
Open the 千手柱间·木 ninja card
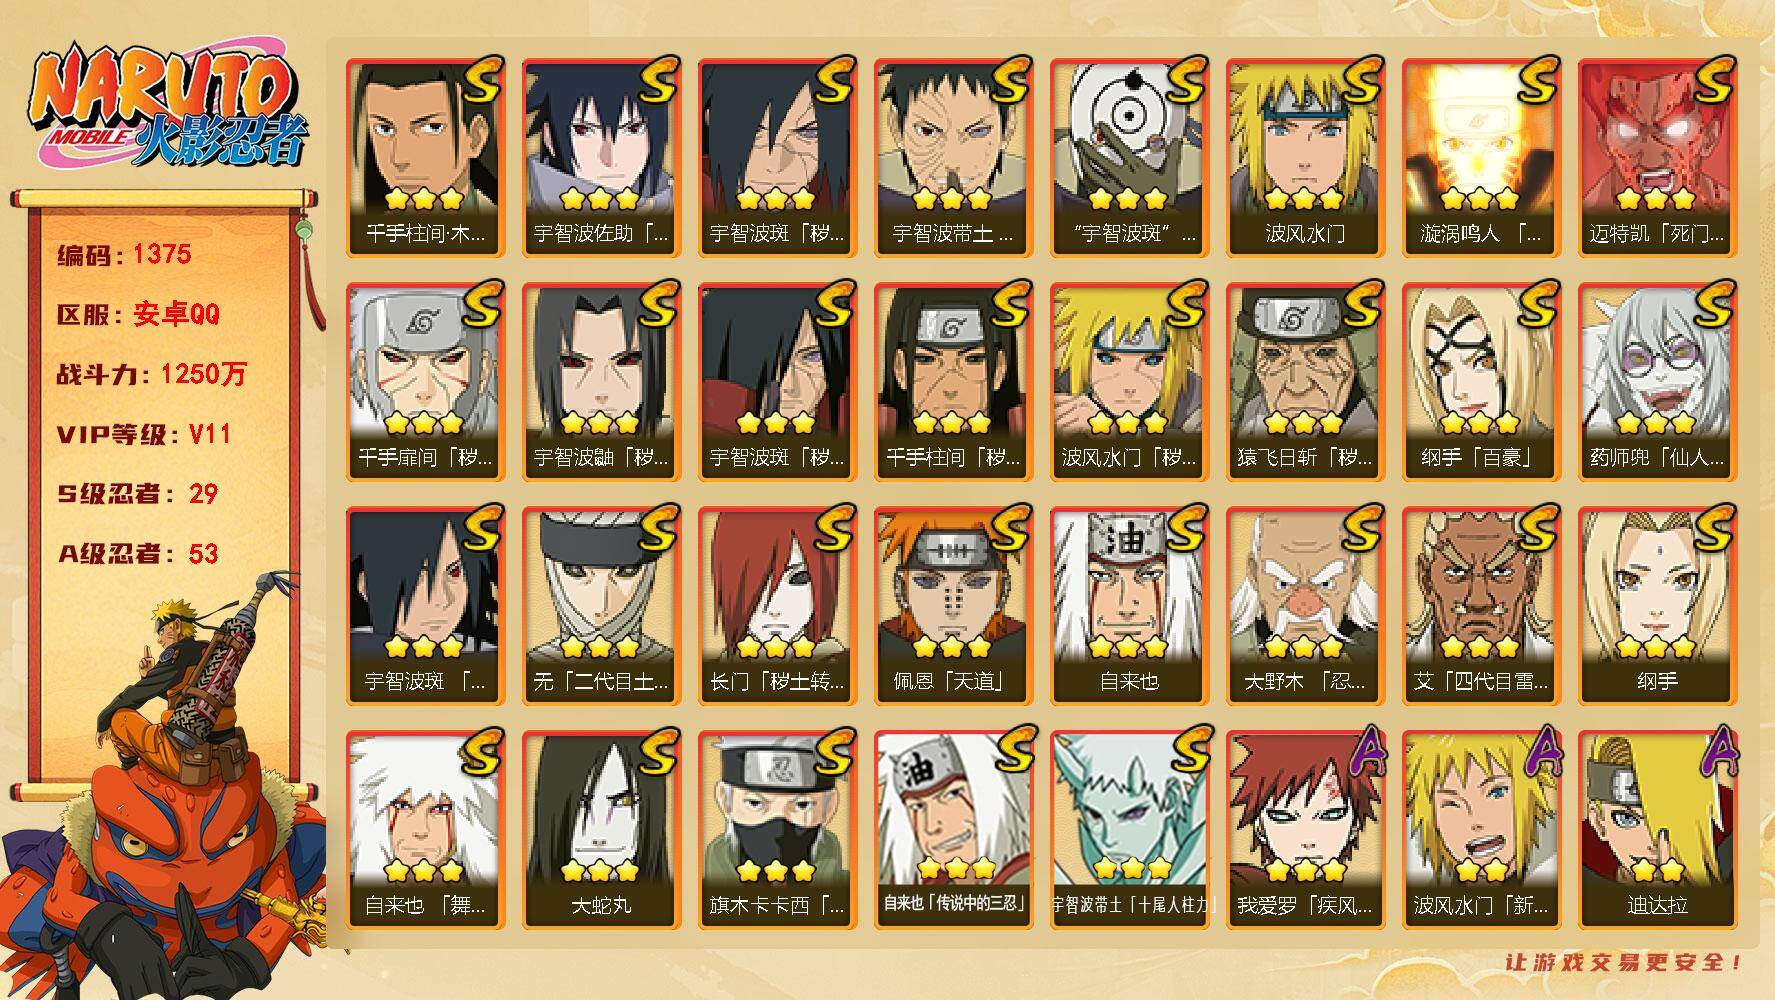425,157
